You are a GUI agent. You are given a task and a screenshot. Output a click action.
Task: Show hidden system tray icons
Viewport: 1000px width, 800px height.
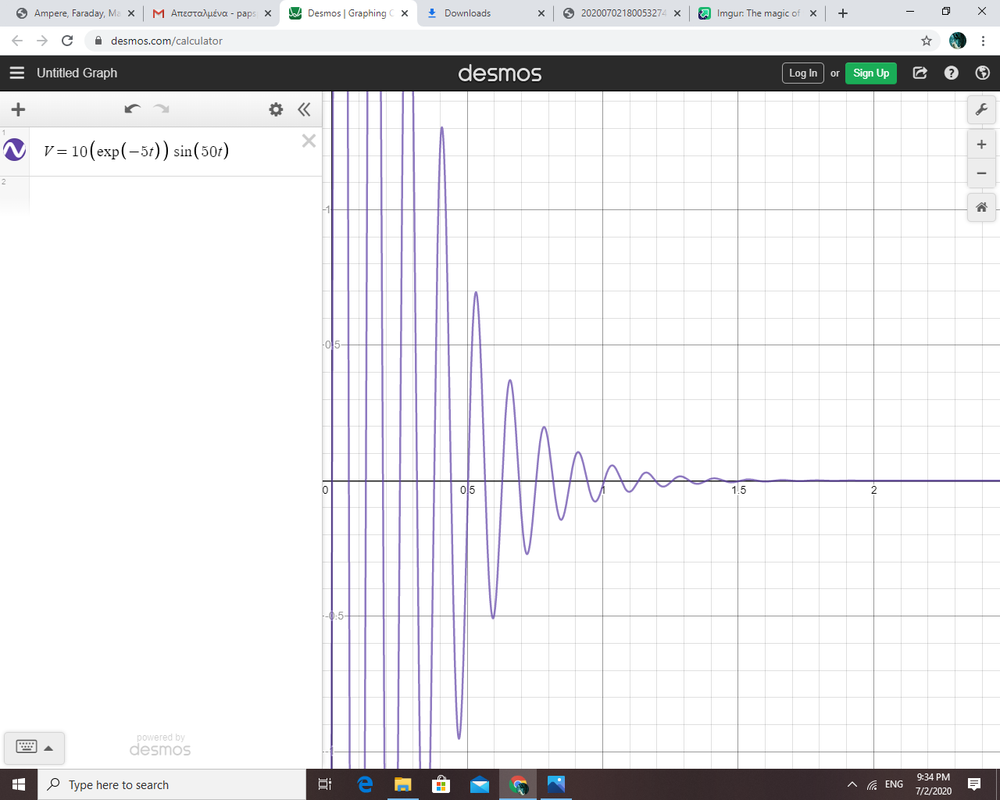[852, 785]
